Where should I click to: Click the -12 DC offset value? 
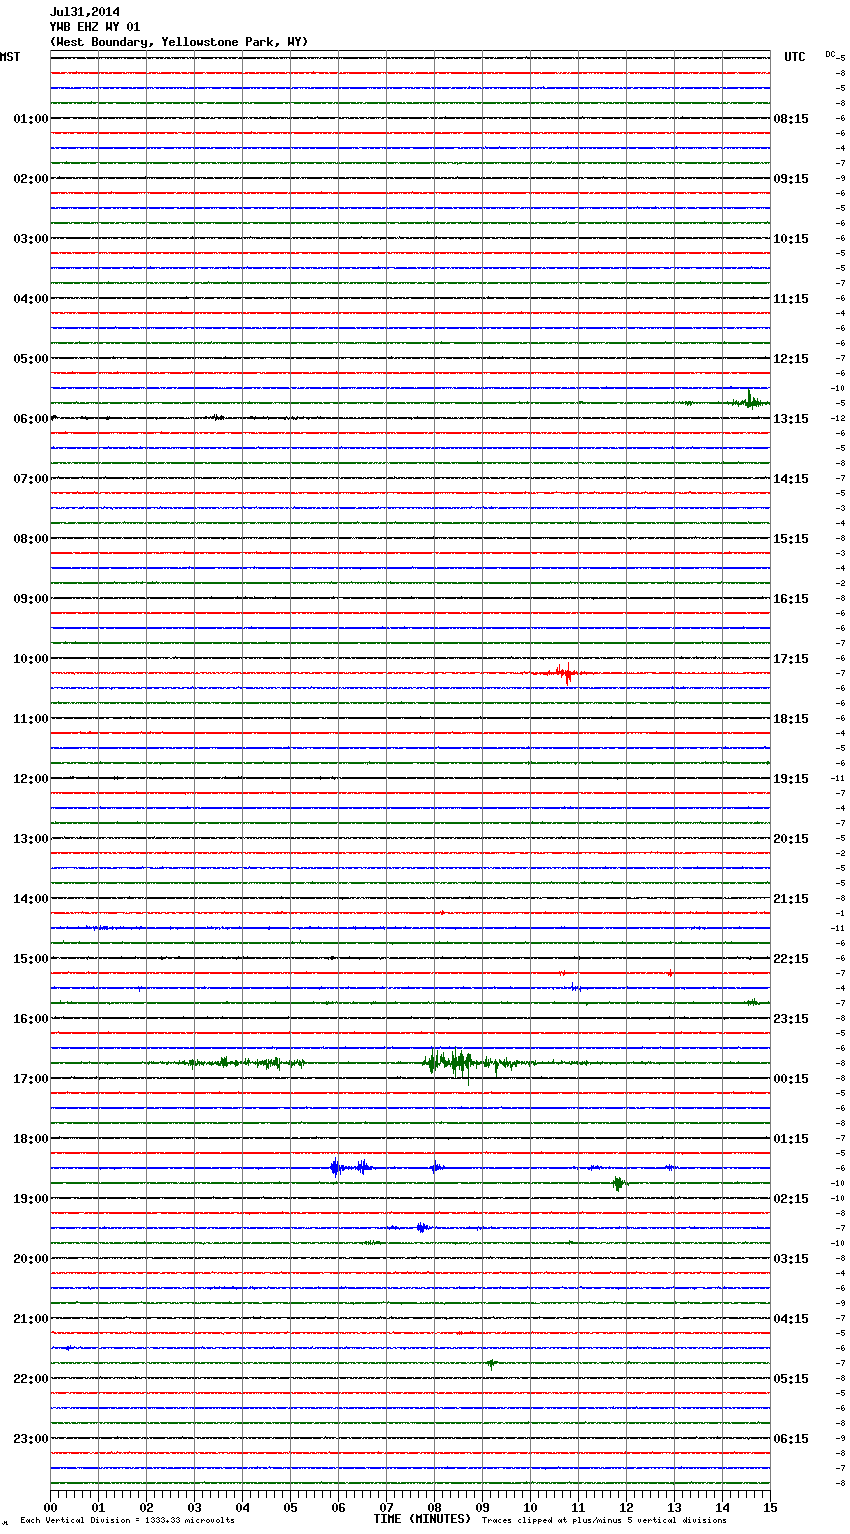(838, 418)
